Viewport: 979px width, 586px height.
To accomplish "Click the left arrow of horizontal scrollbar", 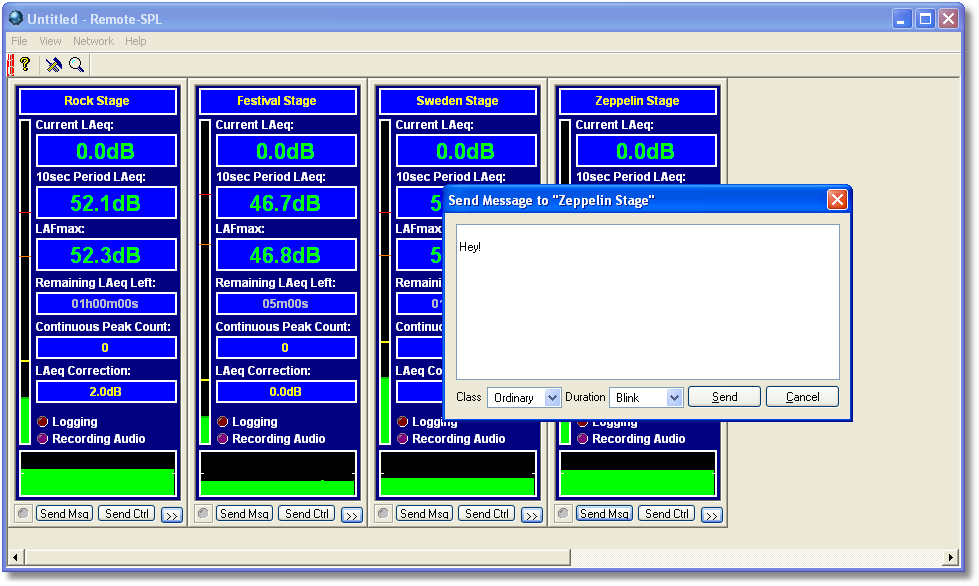I will point(16,557).
